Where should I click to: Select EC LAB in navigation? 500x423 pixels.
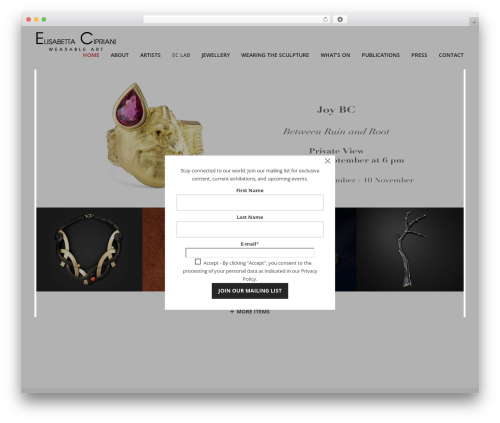[181, 55]
